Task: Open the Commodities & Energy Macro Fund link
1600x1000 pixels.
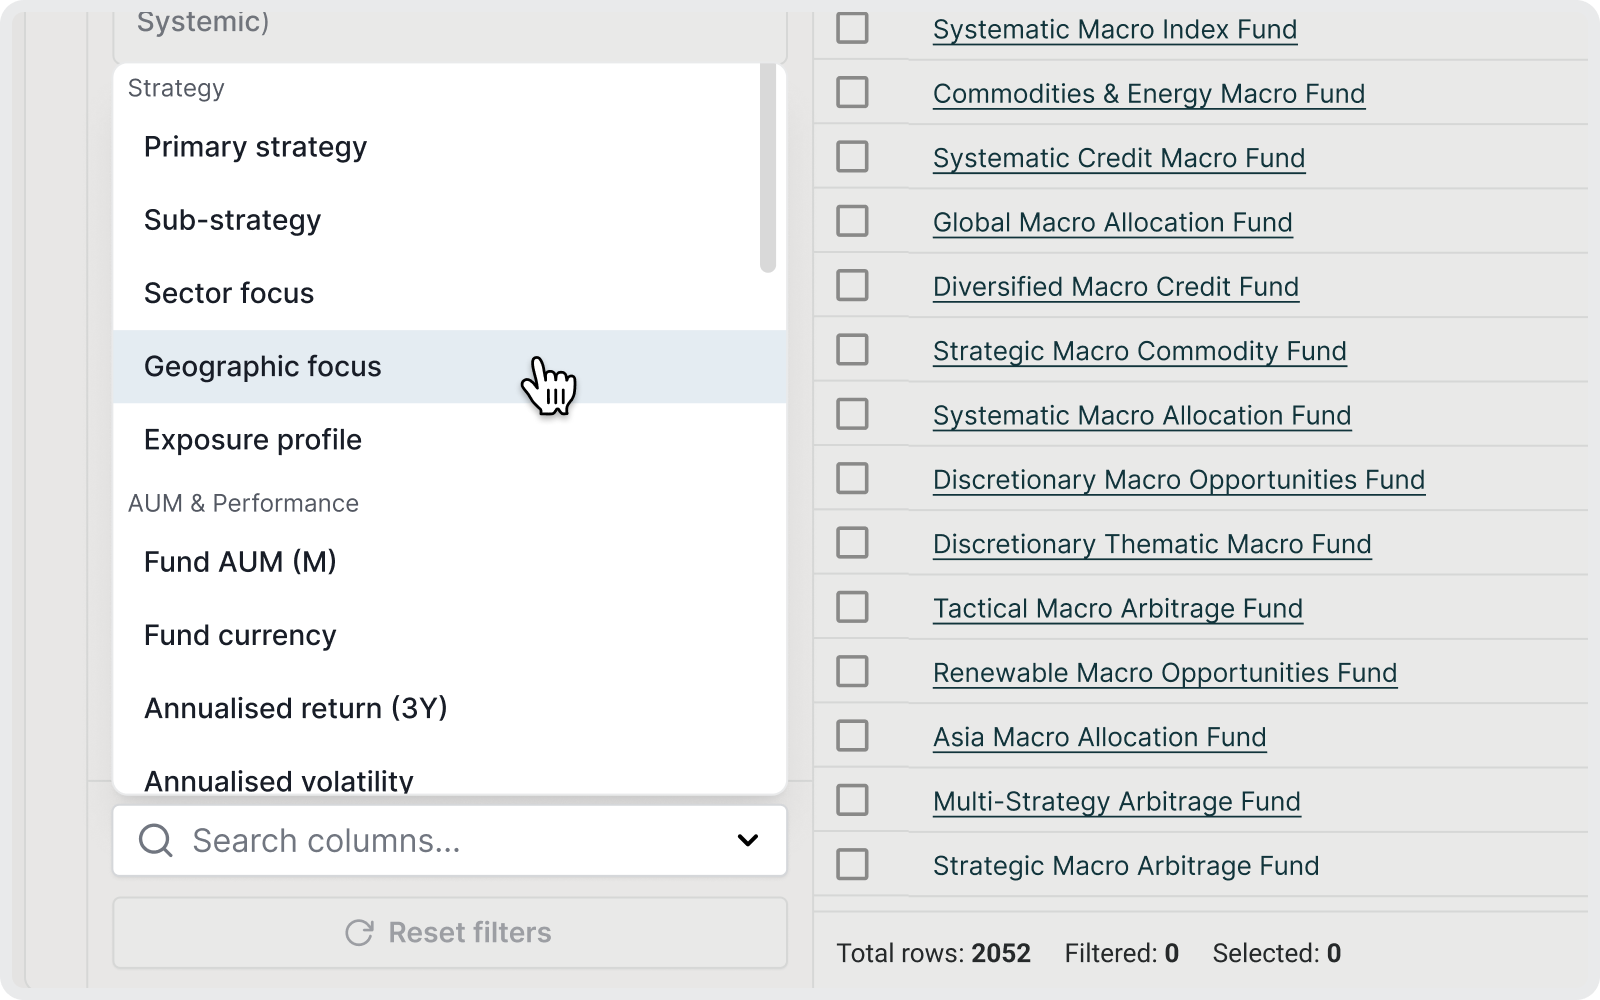Action: pos(1148,94)
